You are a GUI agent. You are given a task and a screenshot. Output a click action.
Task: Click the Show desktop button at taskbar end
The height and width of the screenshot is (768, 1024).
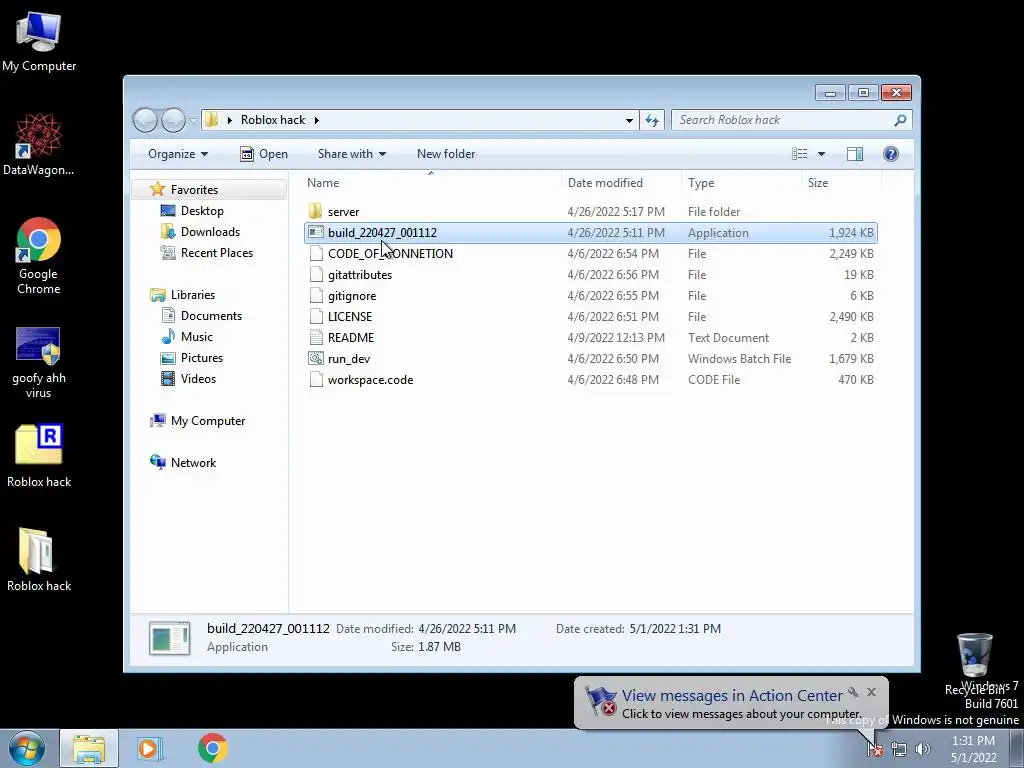coord(1016,748)
